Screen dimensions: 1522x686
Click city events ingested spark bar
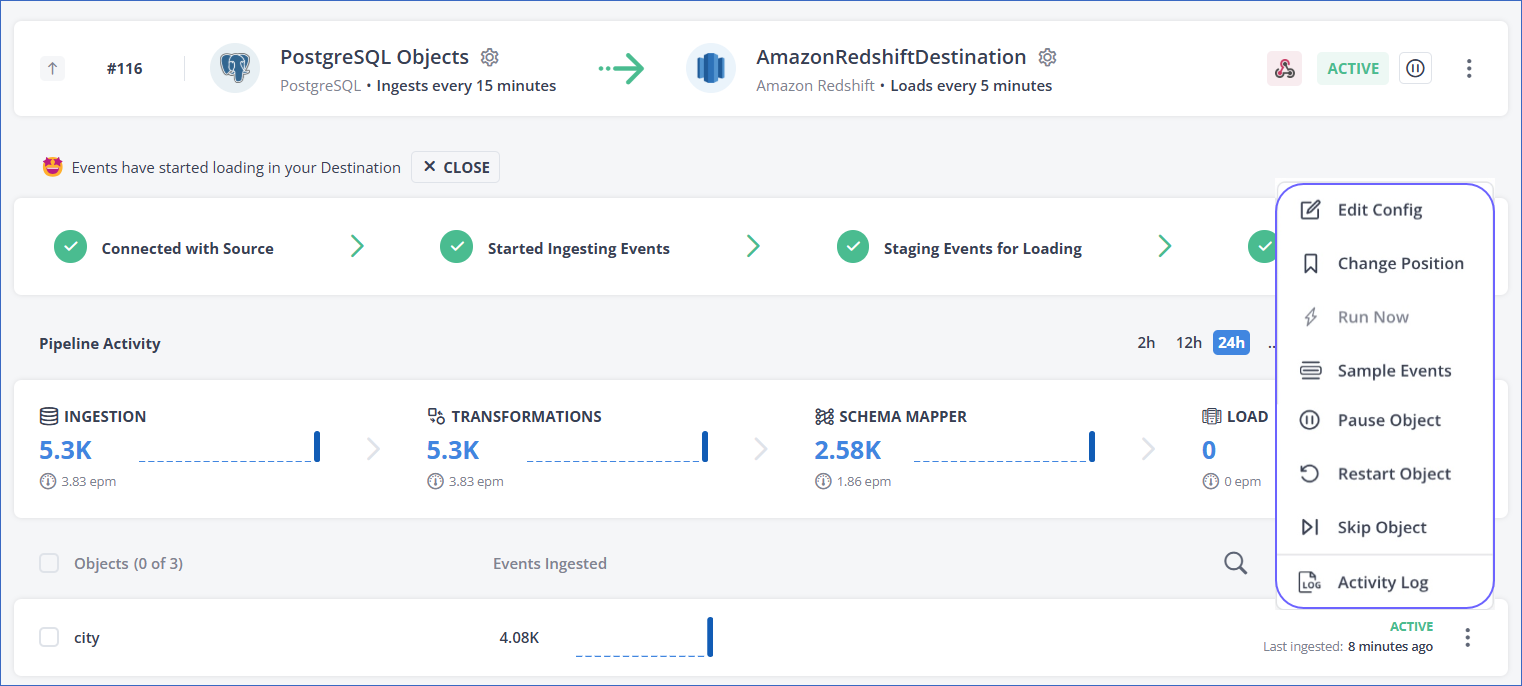coord(710,637)
